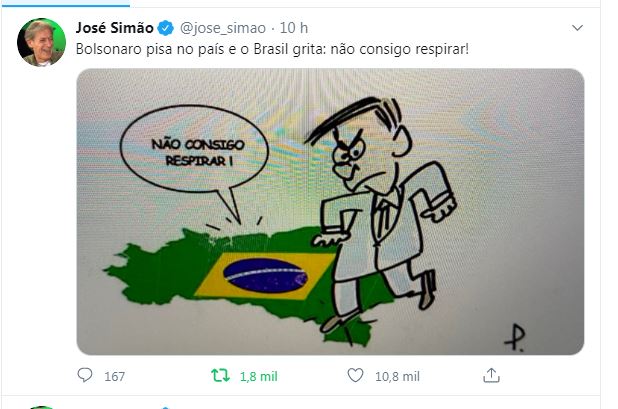This screenshot has height=409, width=618.
Task: Click the tweet text about Bolsonaro
Action: [x=272, y=50]
